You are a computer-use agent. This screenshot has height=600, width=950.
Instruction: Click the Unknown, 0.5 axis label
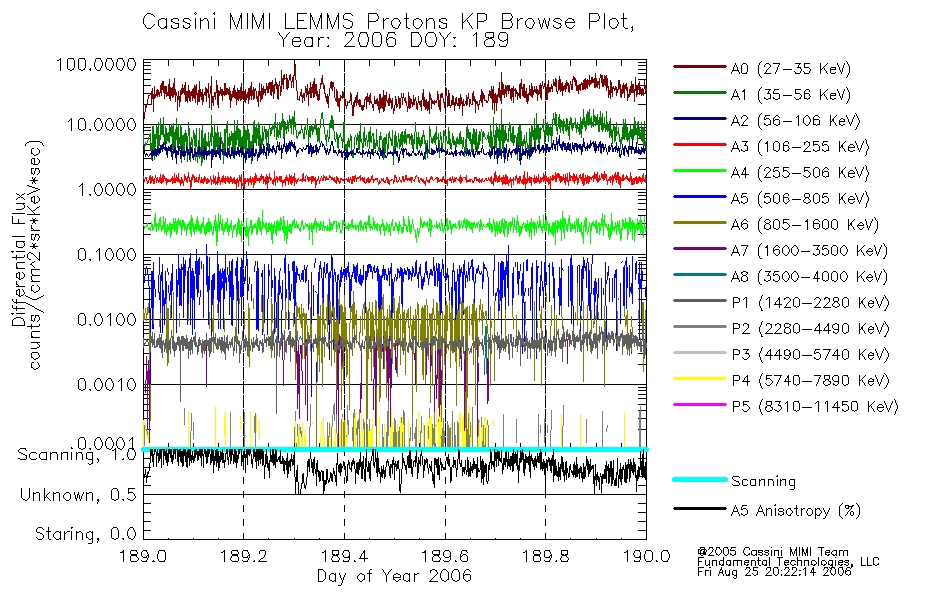(x=78, y=495)
